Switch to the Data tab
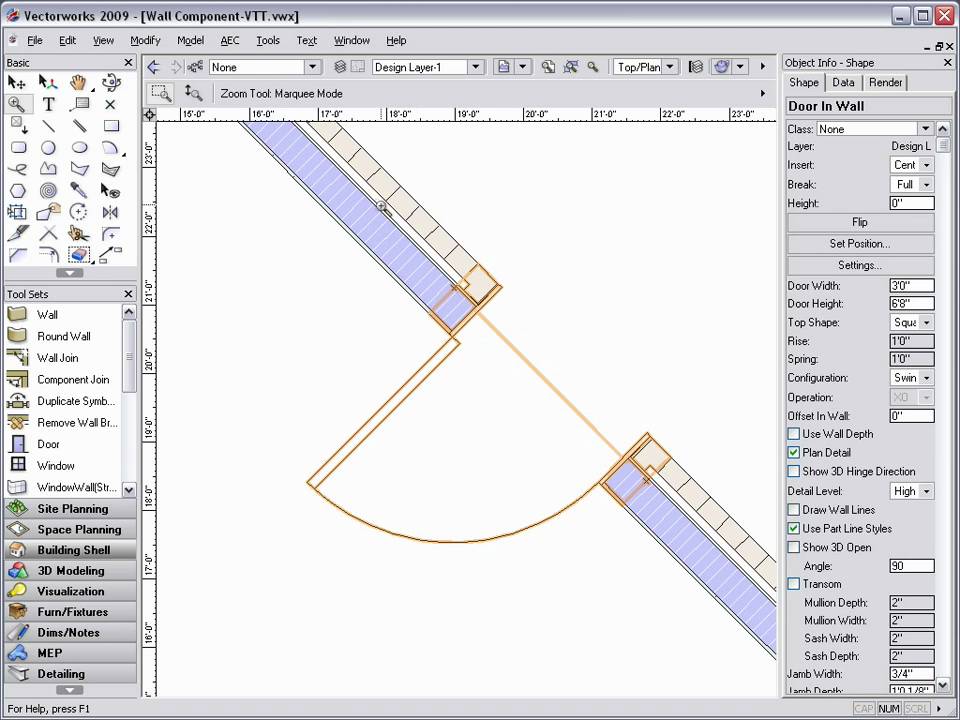Image resolution: width=960 pixels, height=720 pixels. click(x=843, y=82)
